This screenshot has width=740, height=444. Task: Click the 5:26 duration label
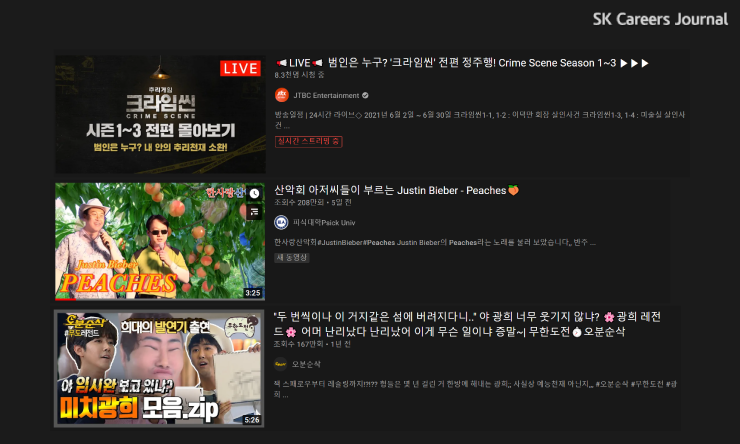(252, 419)
